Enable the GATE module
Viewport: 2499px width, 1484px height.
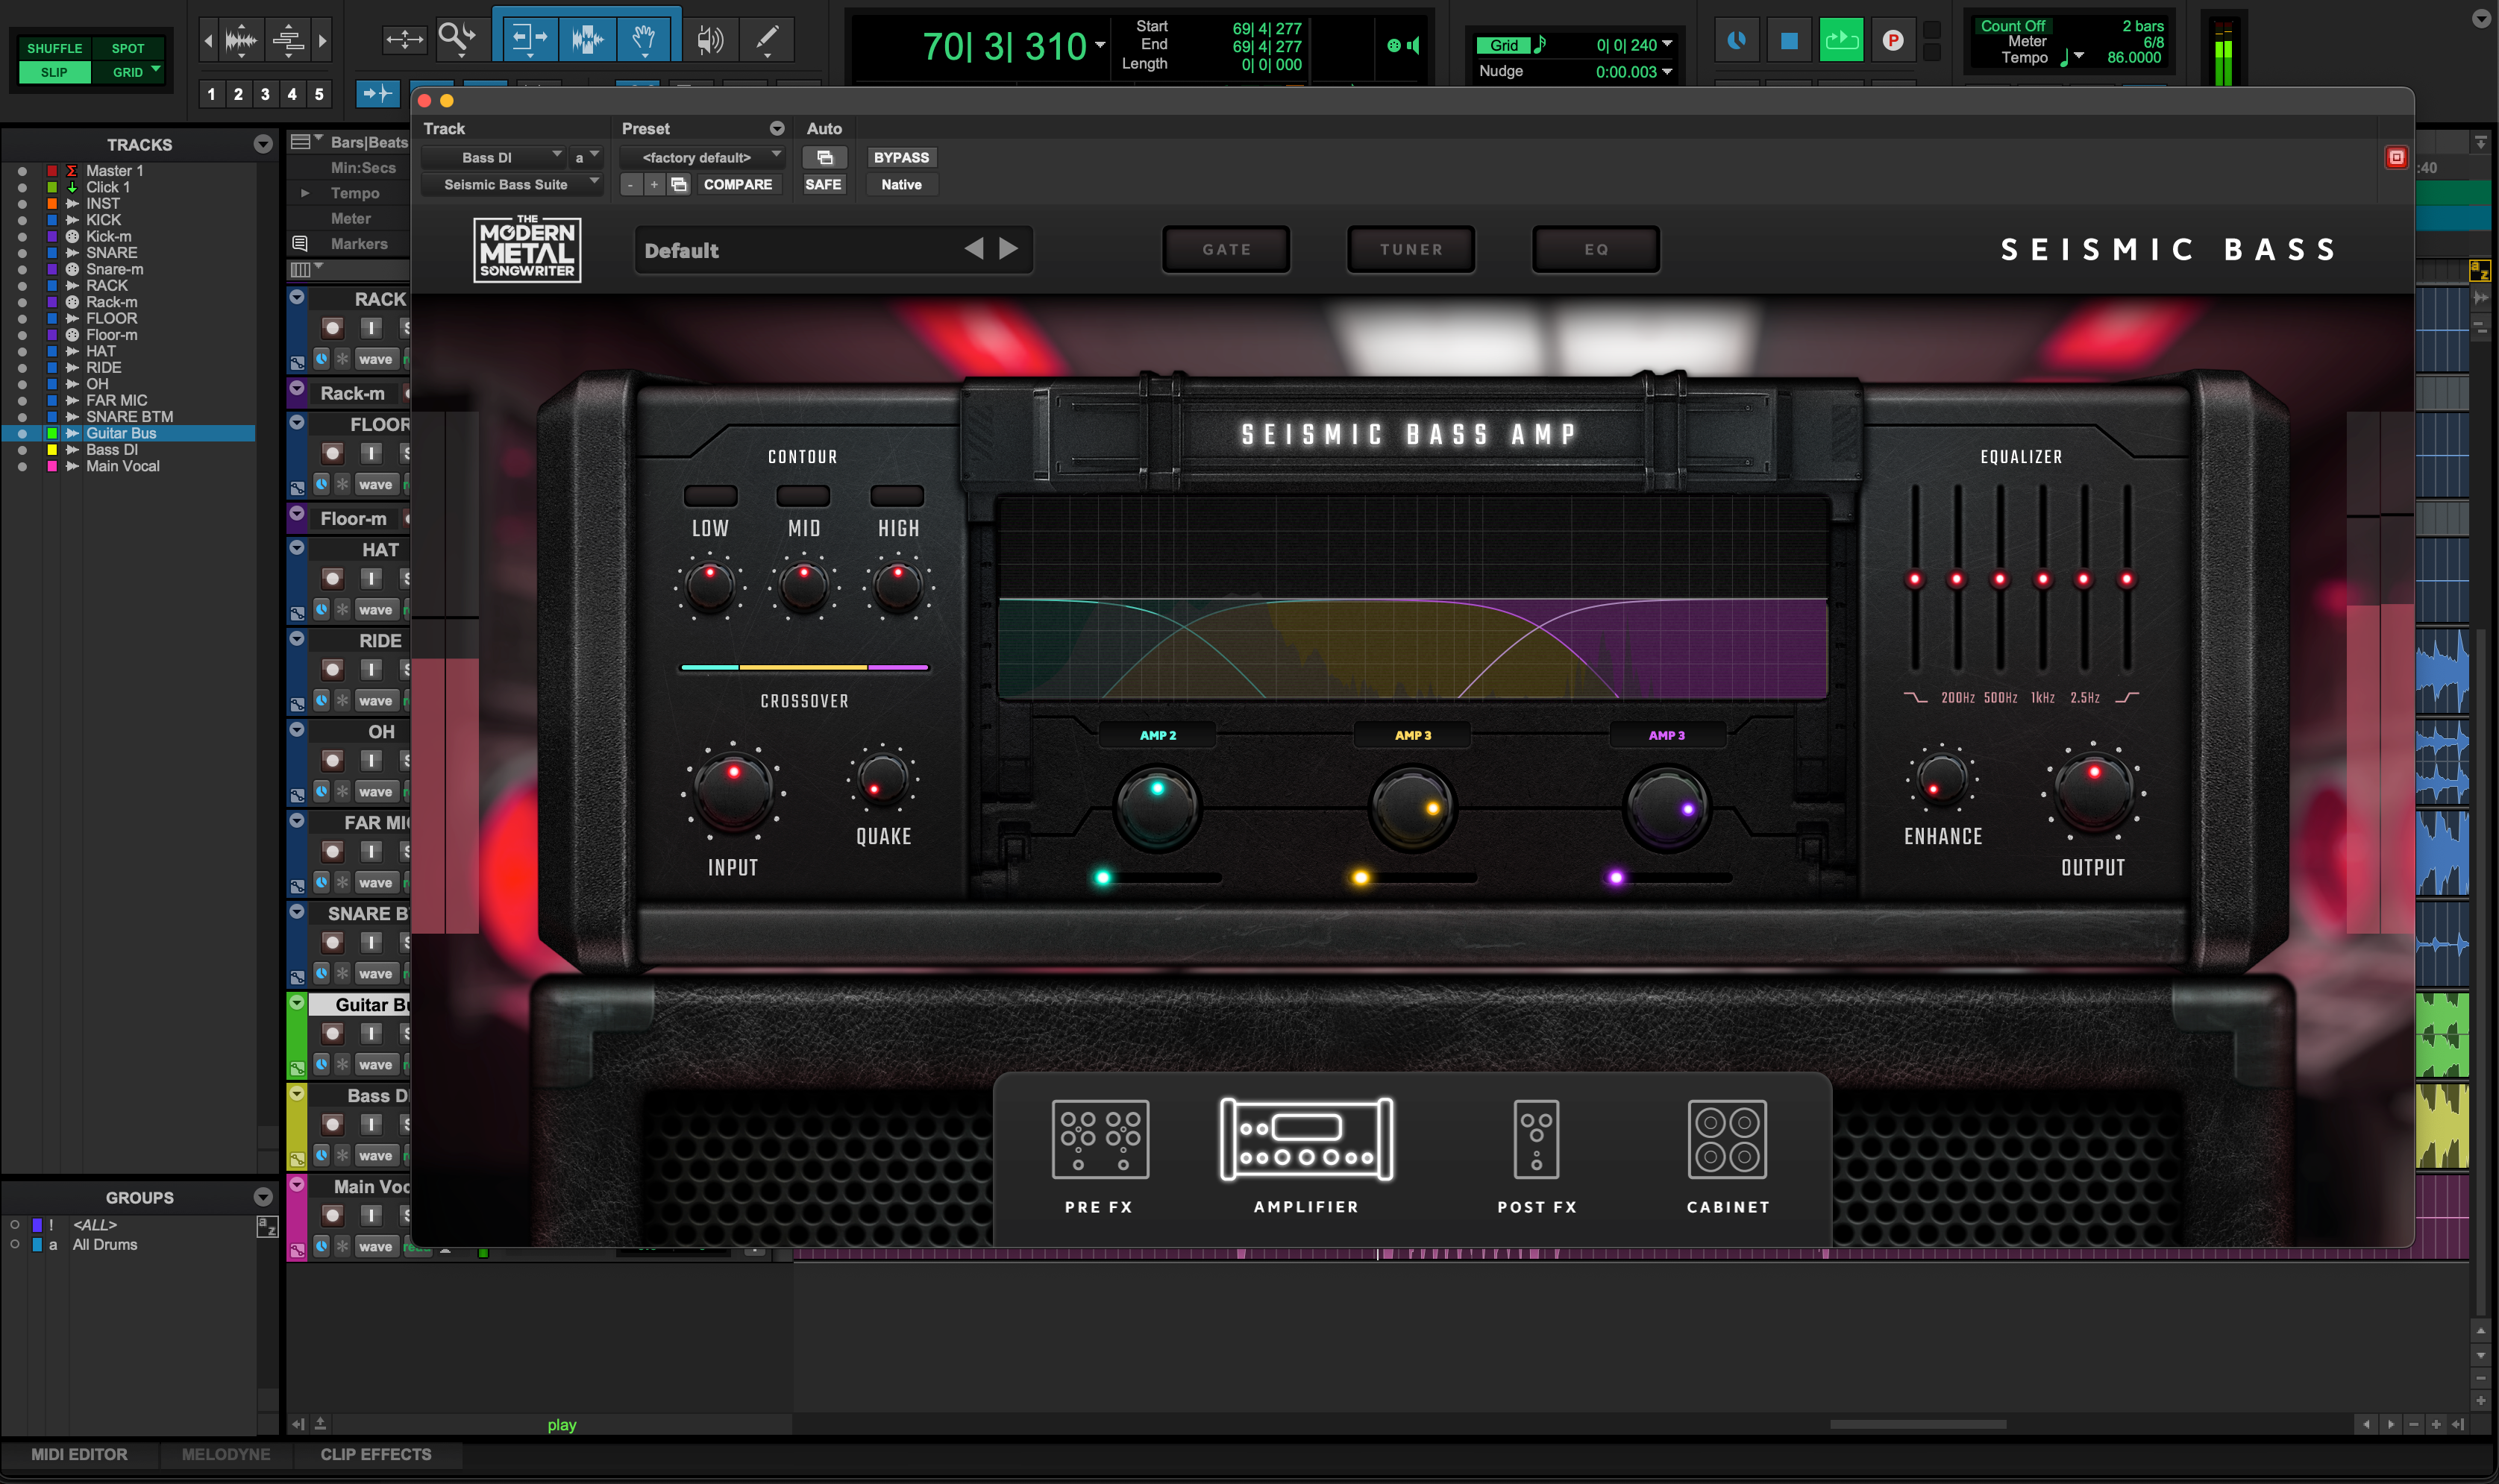(x=1226, y=249)
